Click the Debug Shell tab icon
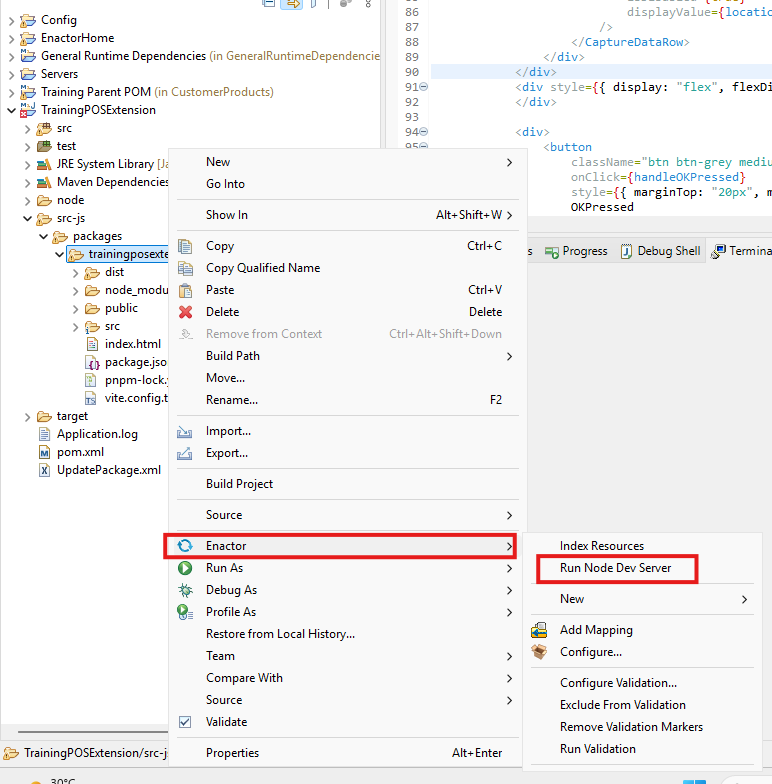772x784 pixels. tap(626, 251)
